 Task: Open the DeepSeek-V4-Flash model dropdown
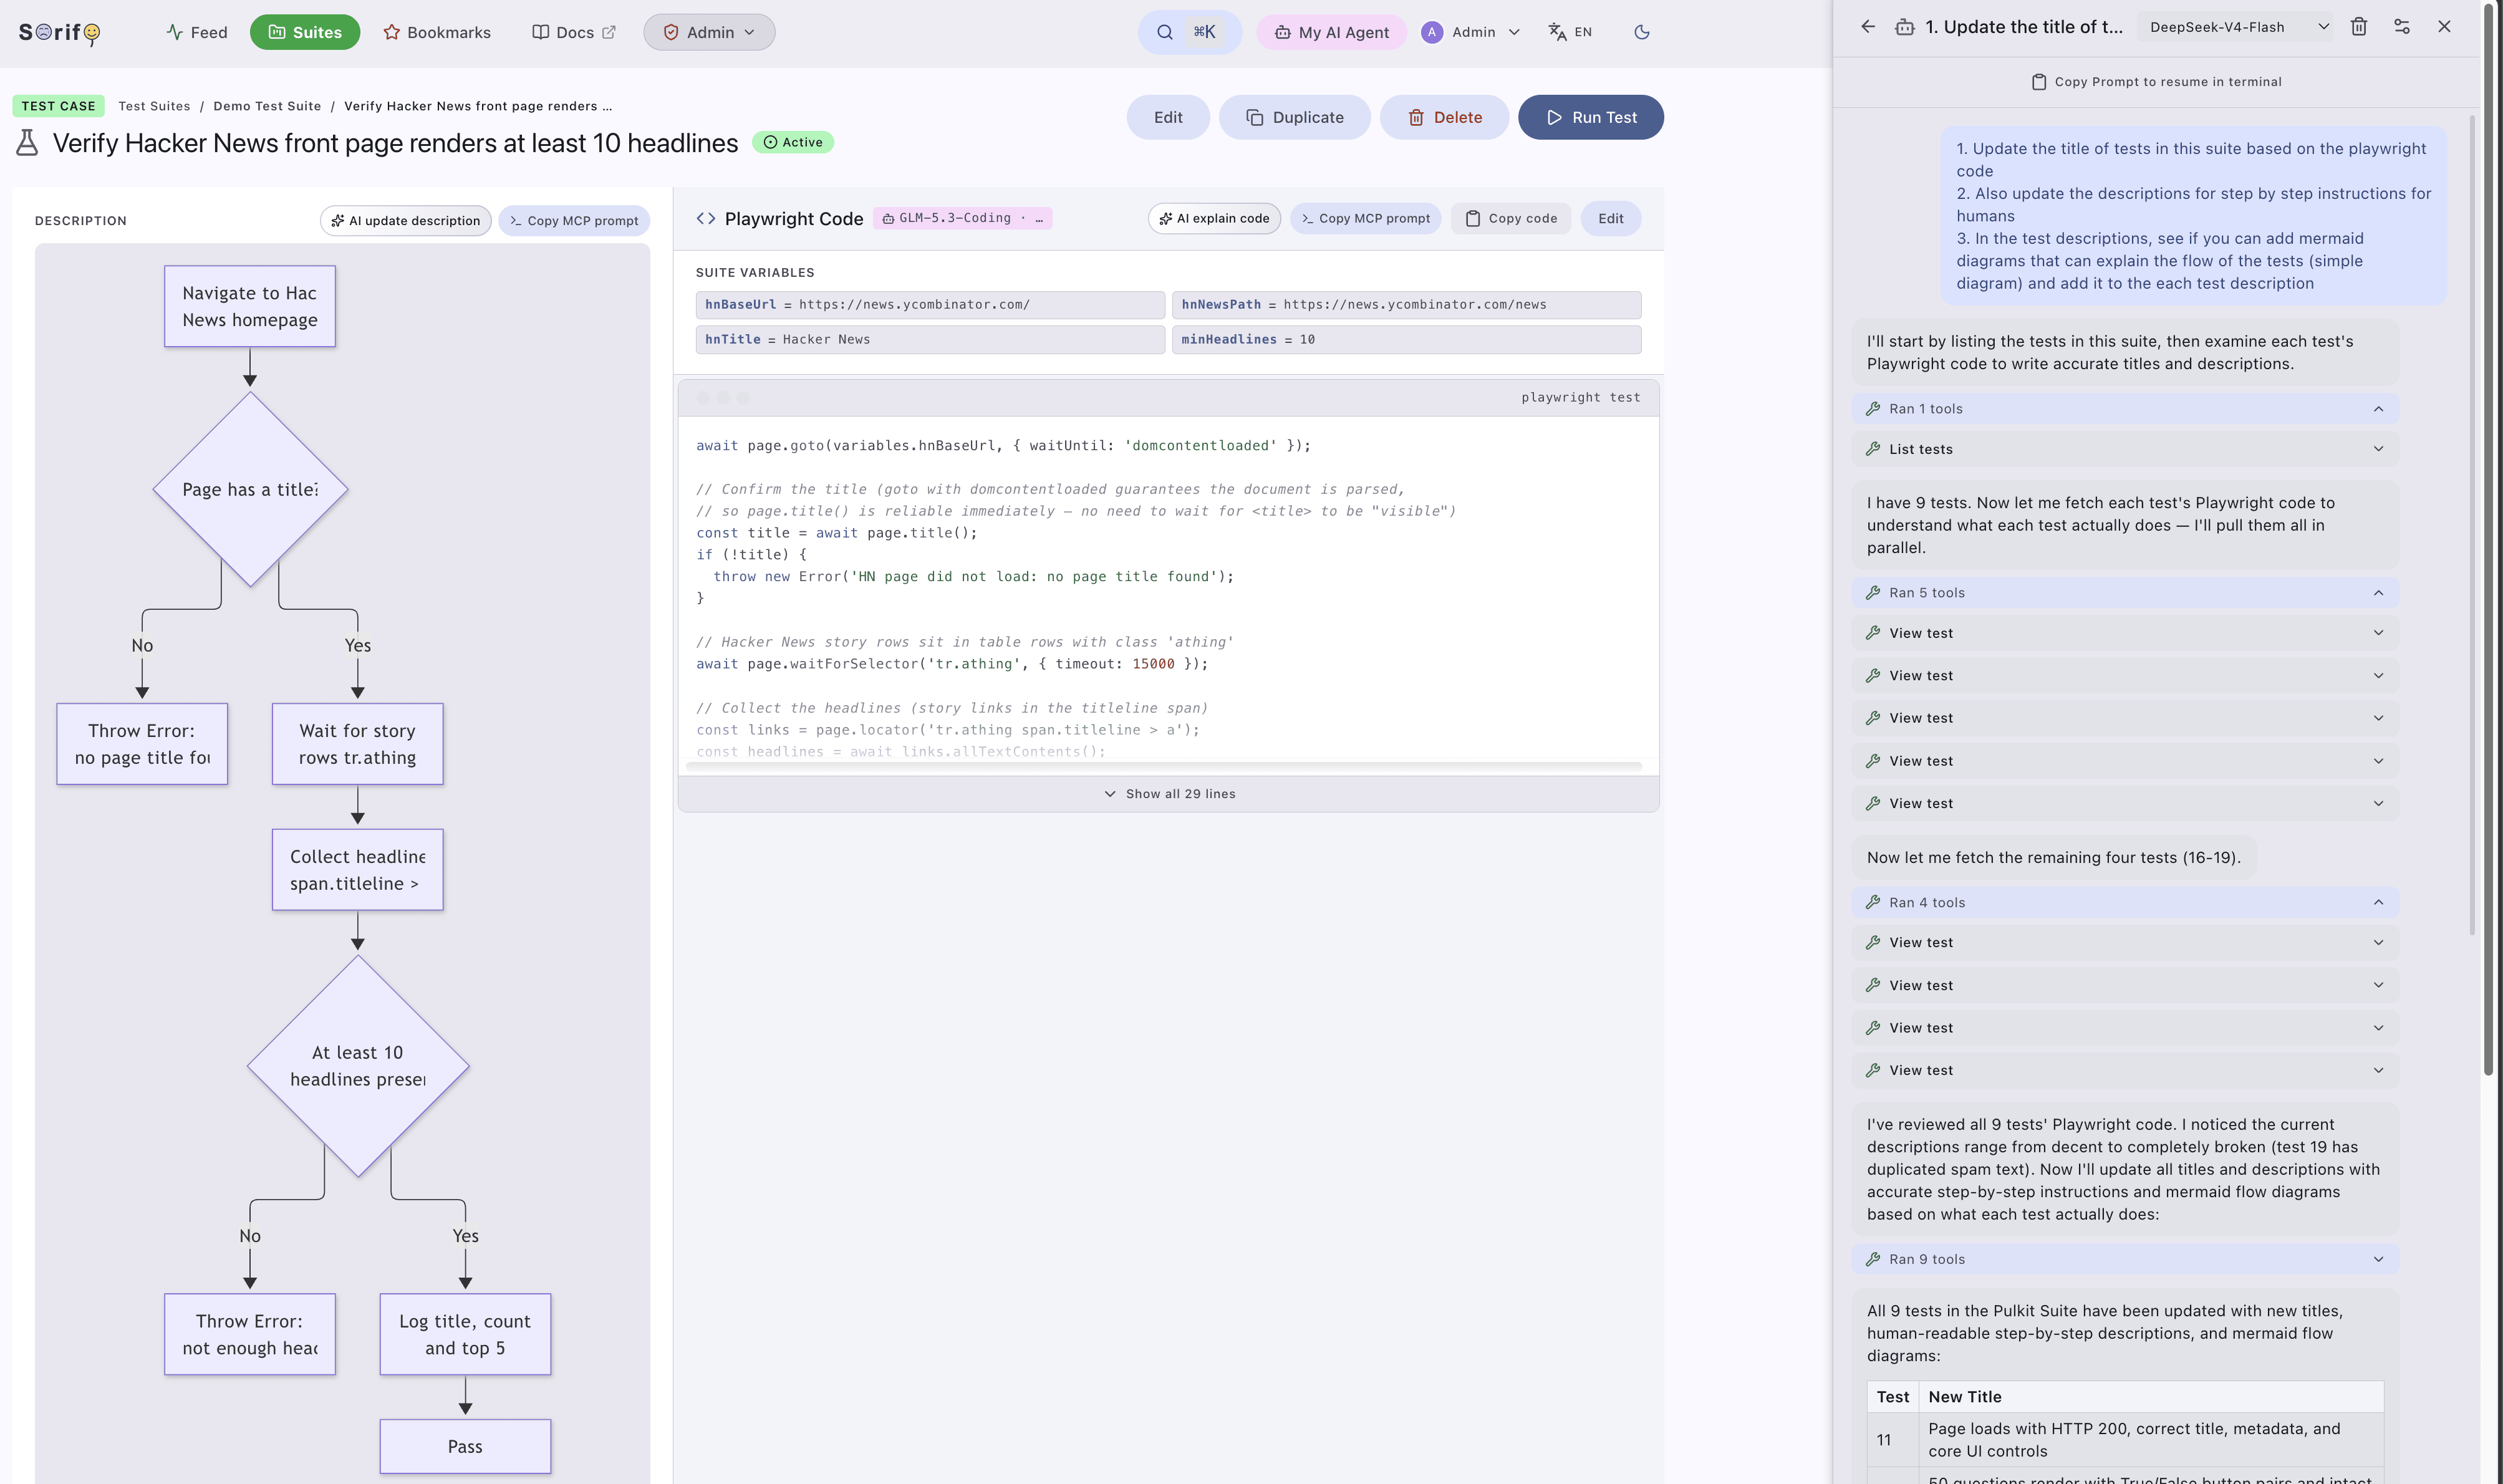click(x=2236, y=27)
